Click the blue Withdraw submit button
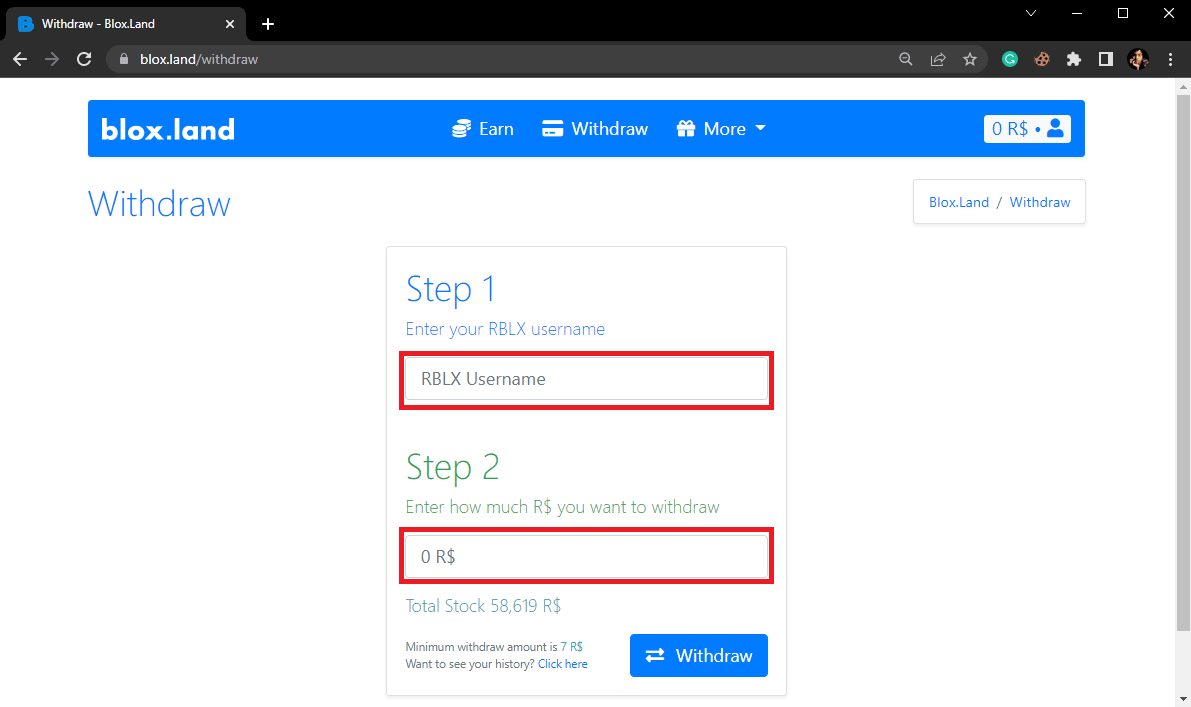 coord(699,655)
